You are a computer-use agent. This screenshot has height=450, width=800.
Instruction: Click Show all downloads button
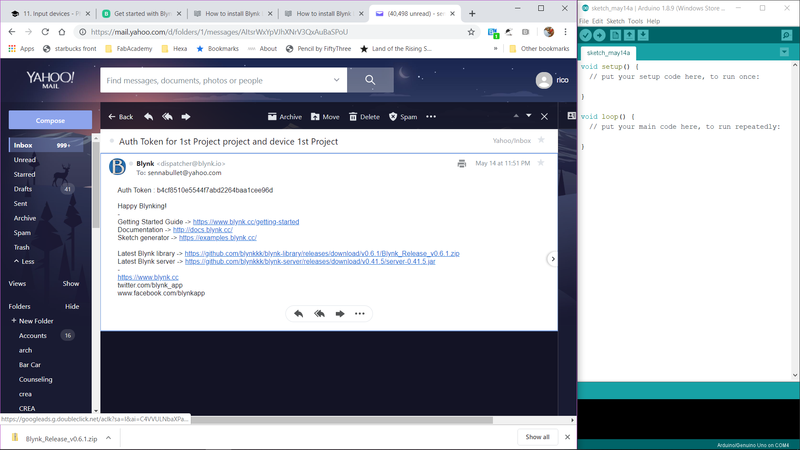pyautogui.click(x=537, y=437)
